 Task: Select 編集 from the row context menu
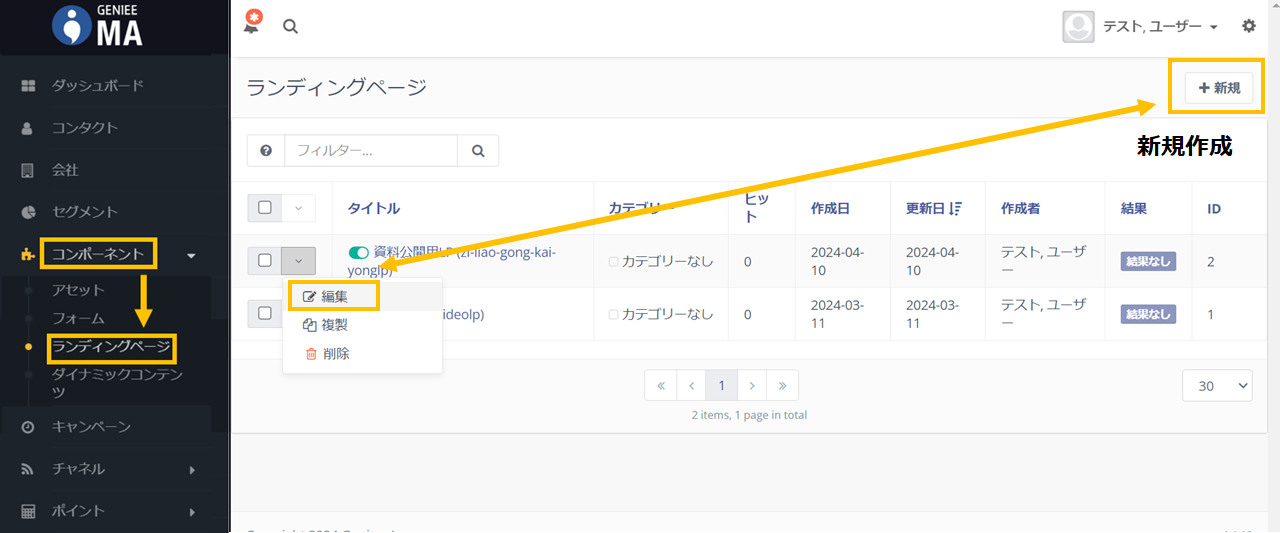click(334, 297)
